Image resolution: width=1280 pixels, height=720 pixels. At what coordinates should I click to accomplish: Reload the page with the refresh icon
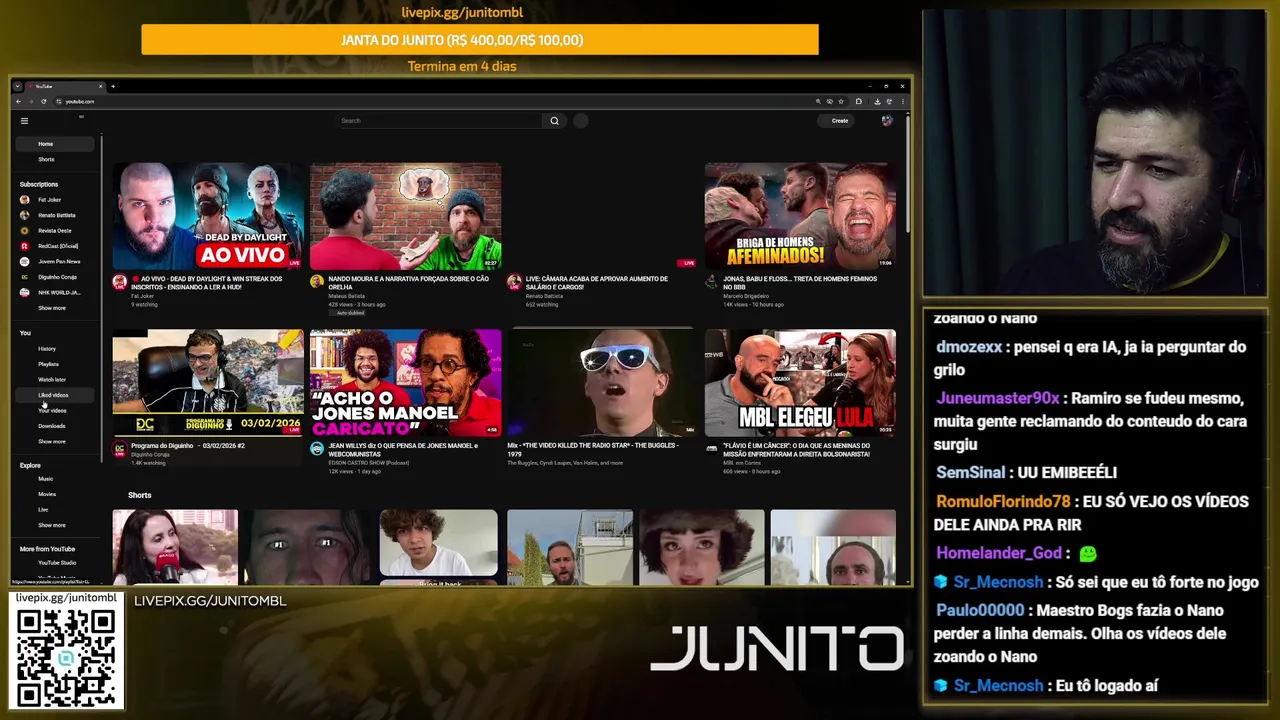click(x=43, y=101)
